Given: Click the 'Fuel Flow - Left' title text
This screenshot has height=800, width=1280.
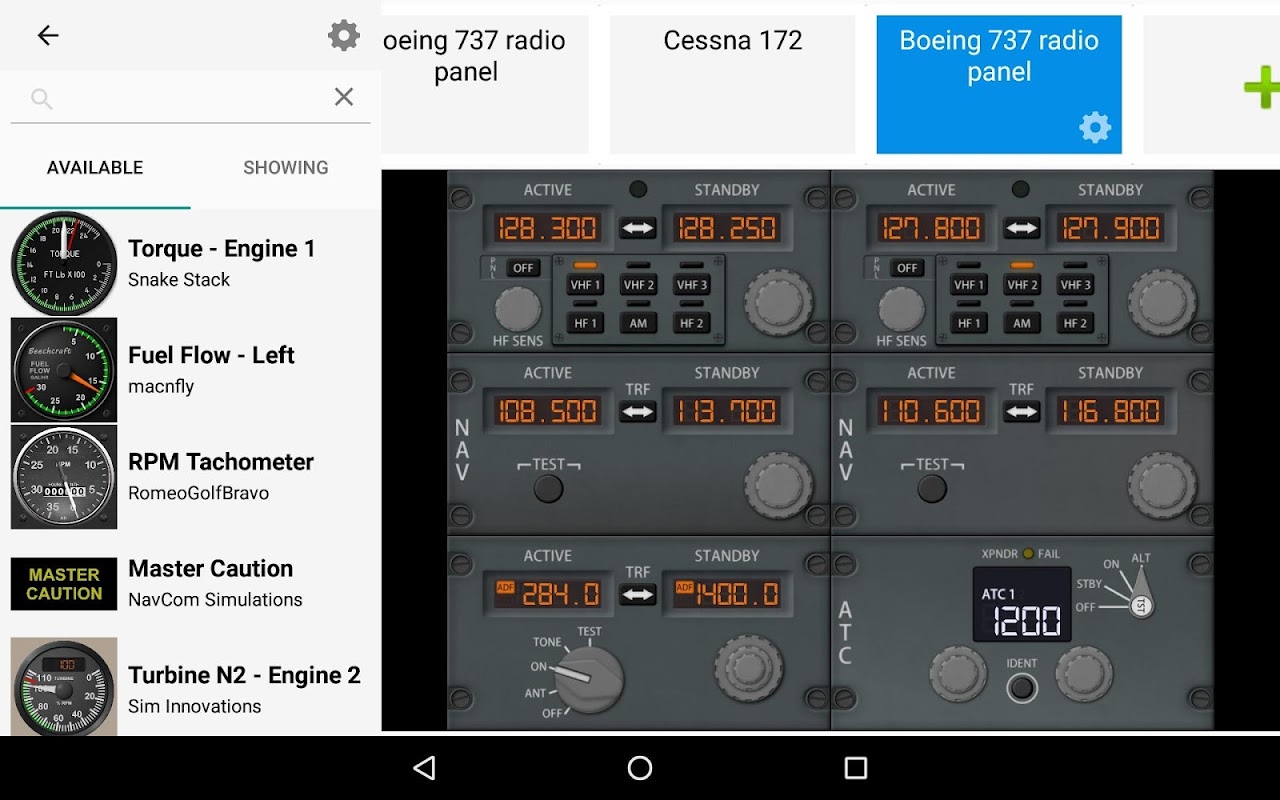Looking at the screenshot, I should (211, 355).
